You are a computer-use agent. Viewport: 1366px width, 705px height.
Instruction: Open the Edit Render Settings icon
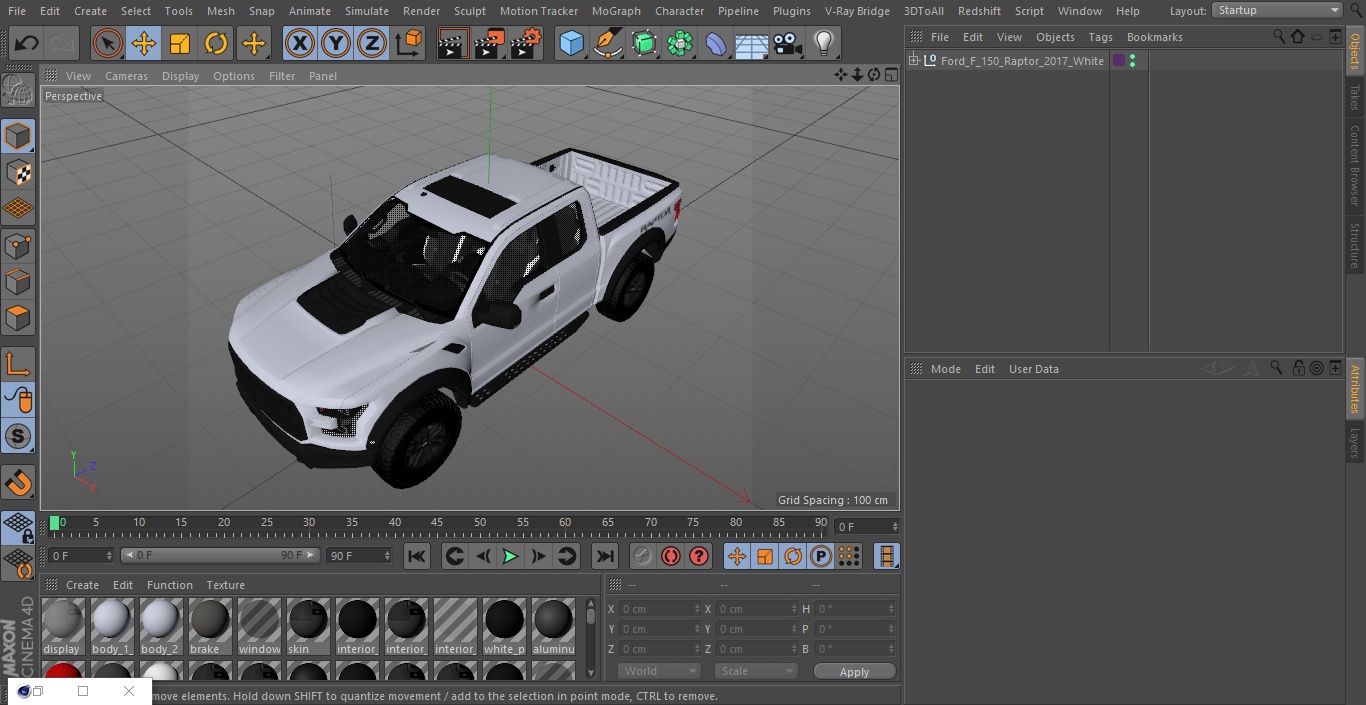point(526,43)
